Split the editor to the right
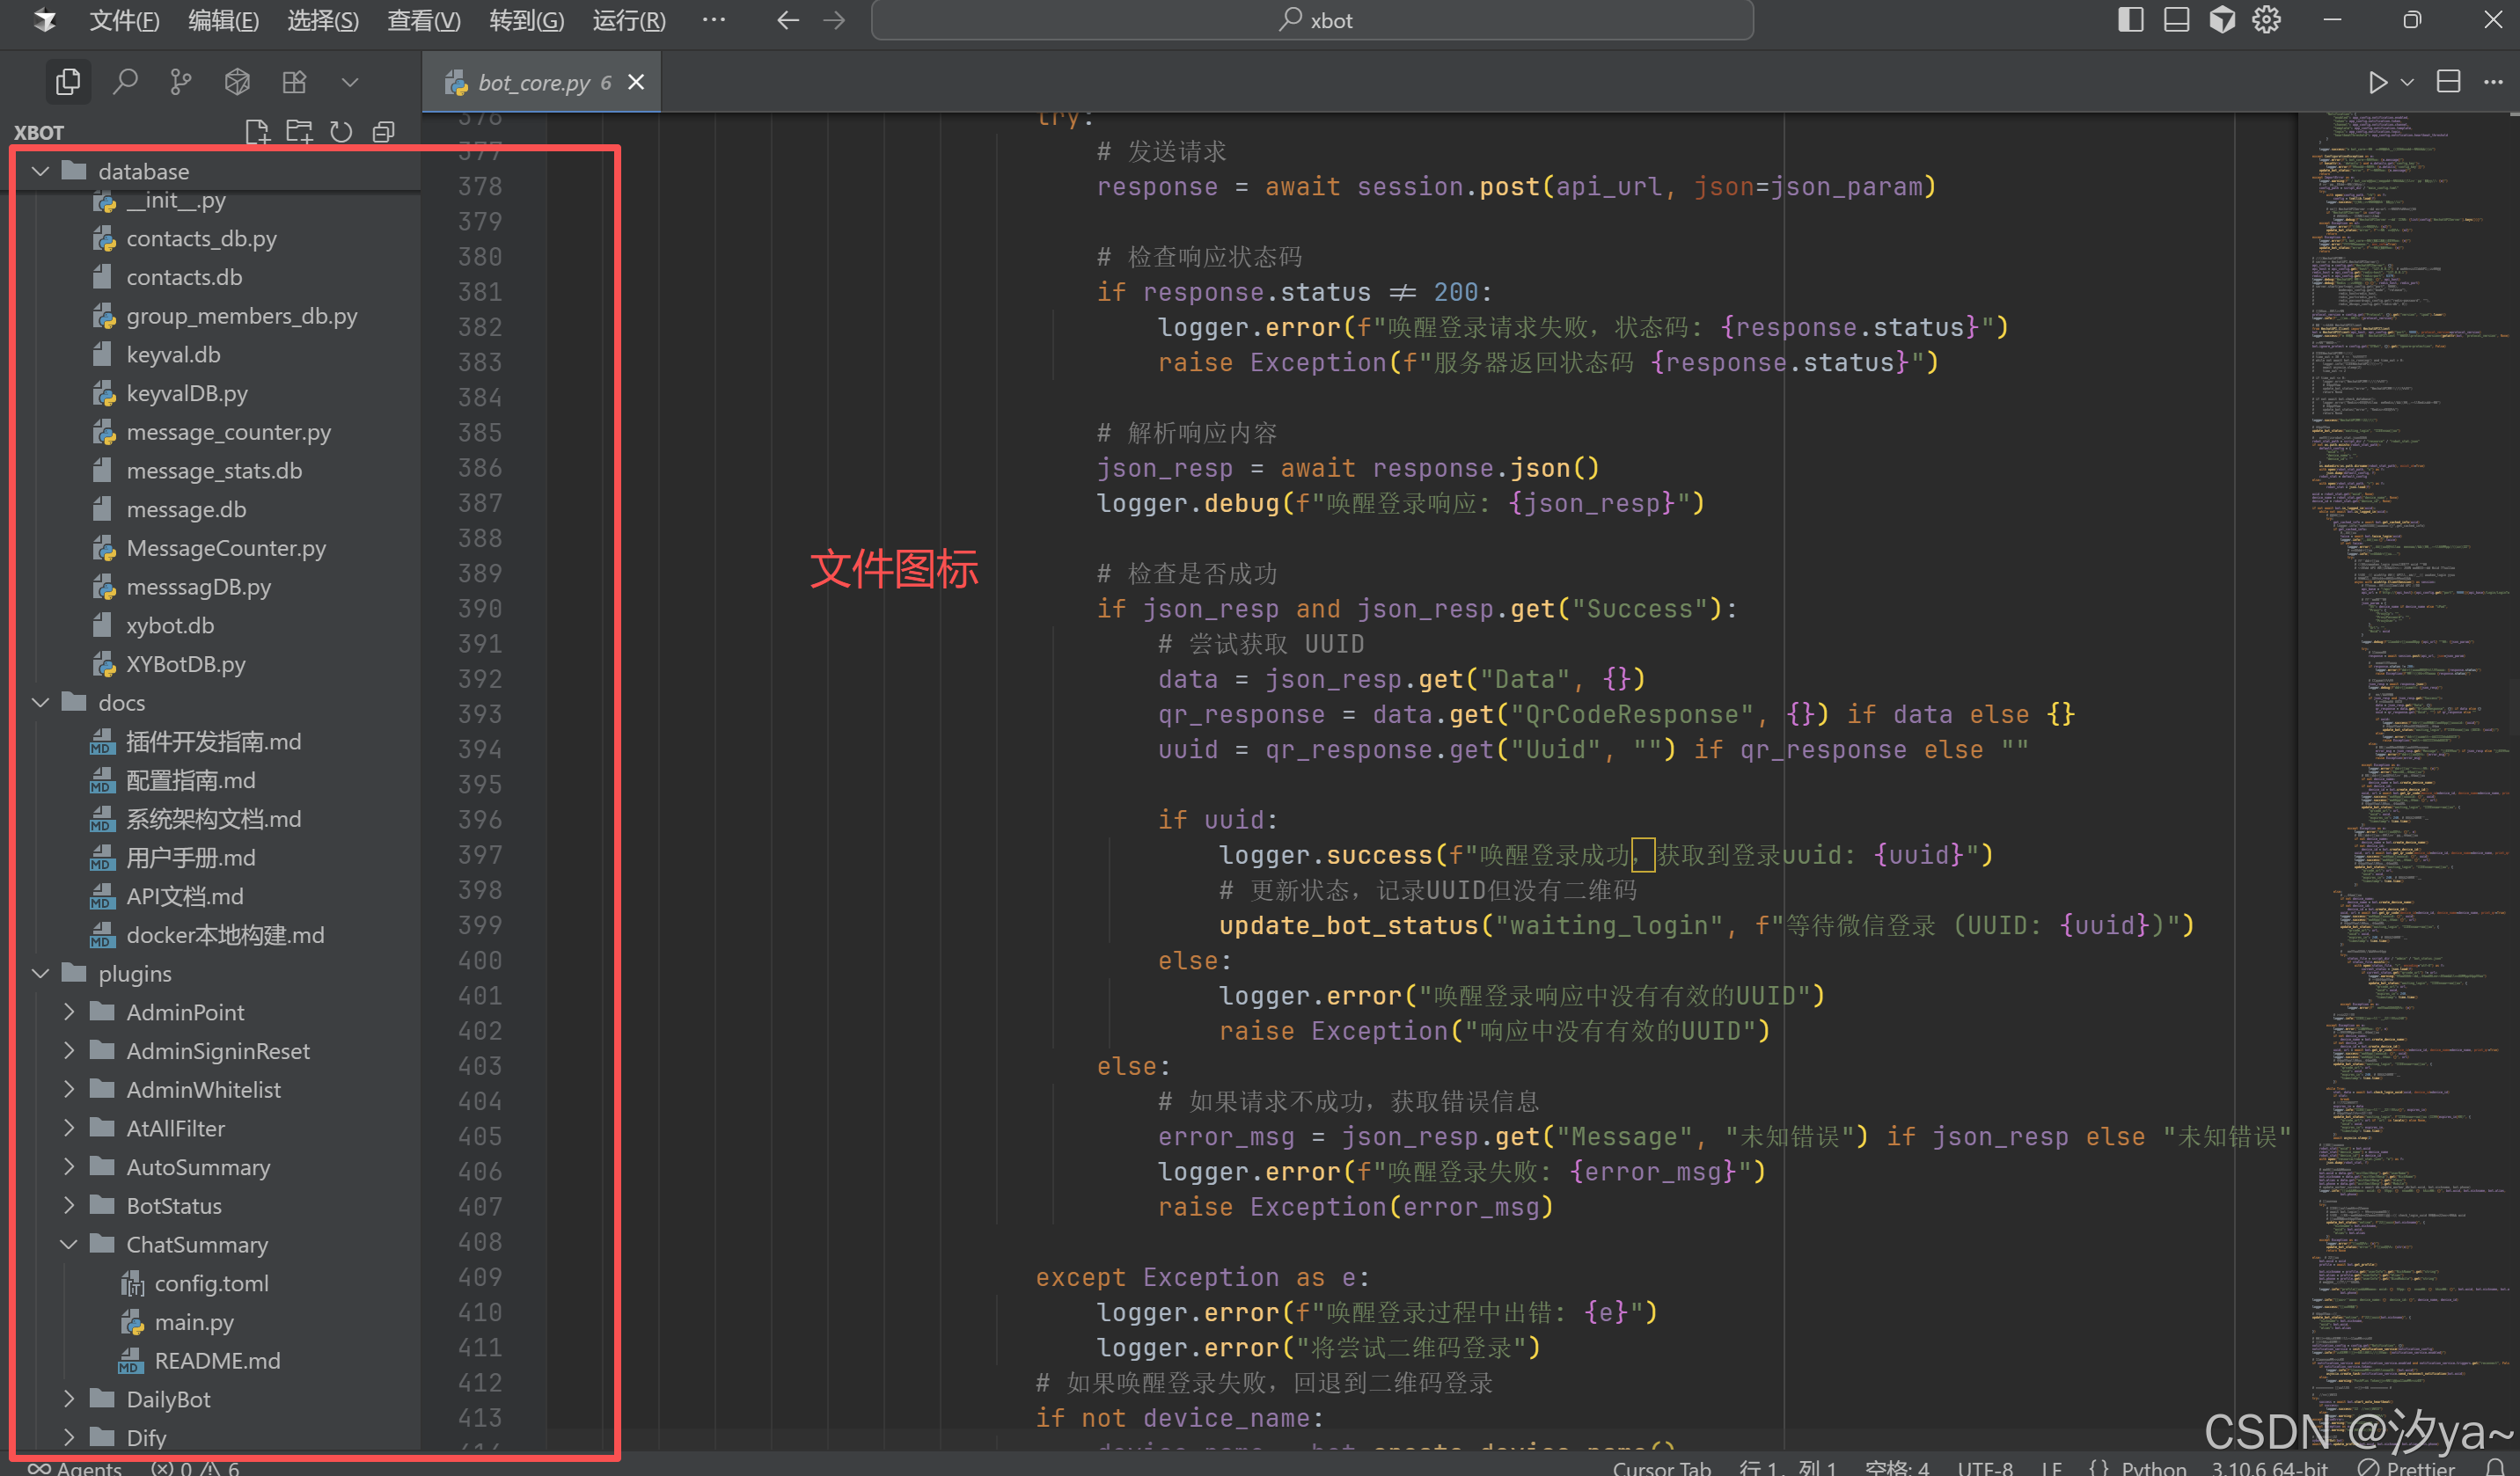The height and width of the screenshot is (1476, 2520). (2448, 82)
